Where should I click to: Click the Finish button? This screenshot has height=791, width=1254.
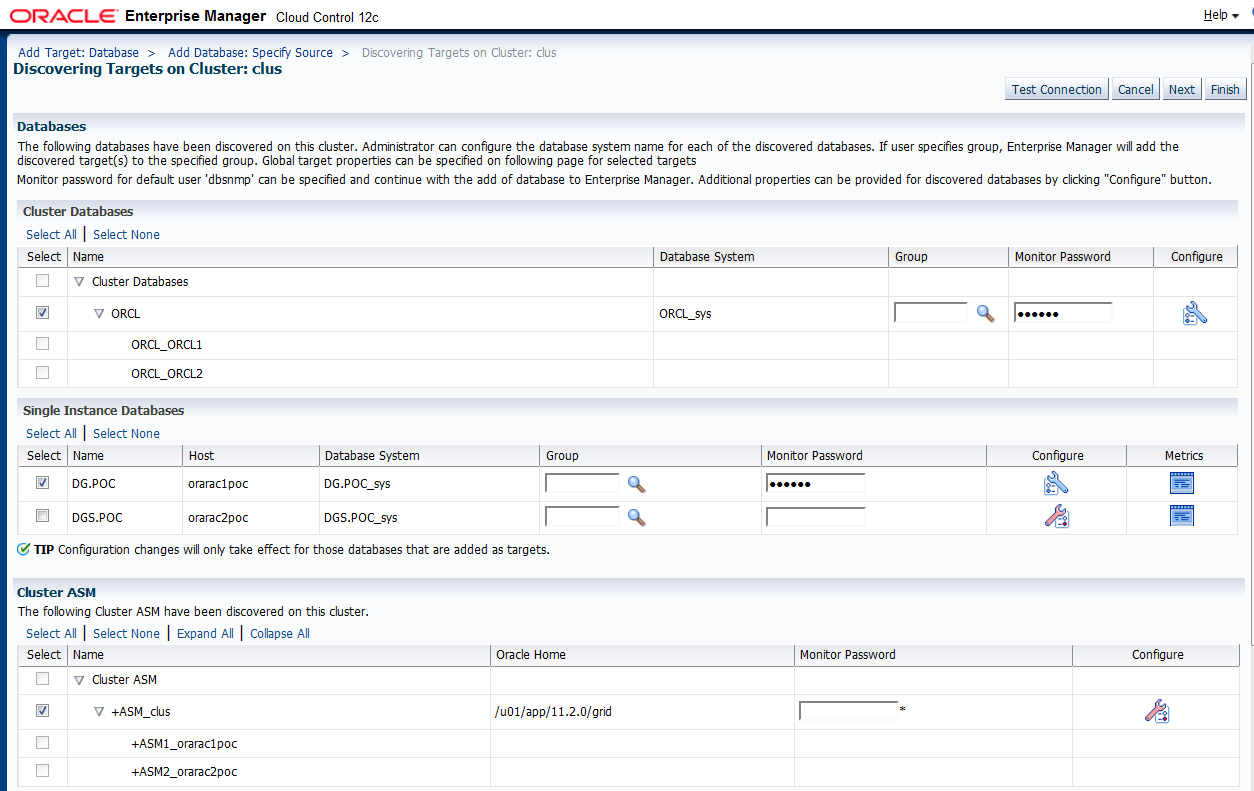tap(1224, 88)
